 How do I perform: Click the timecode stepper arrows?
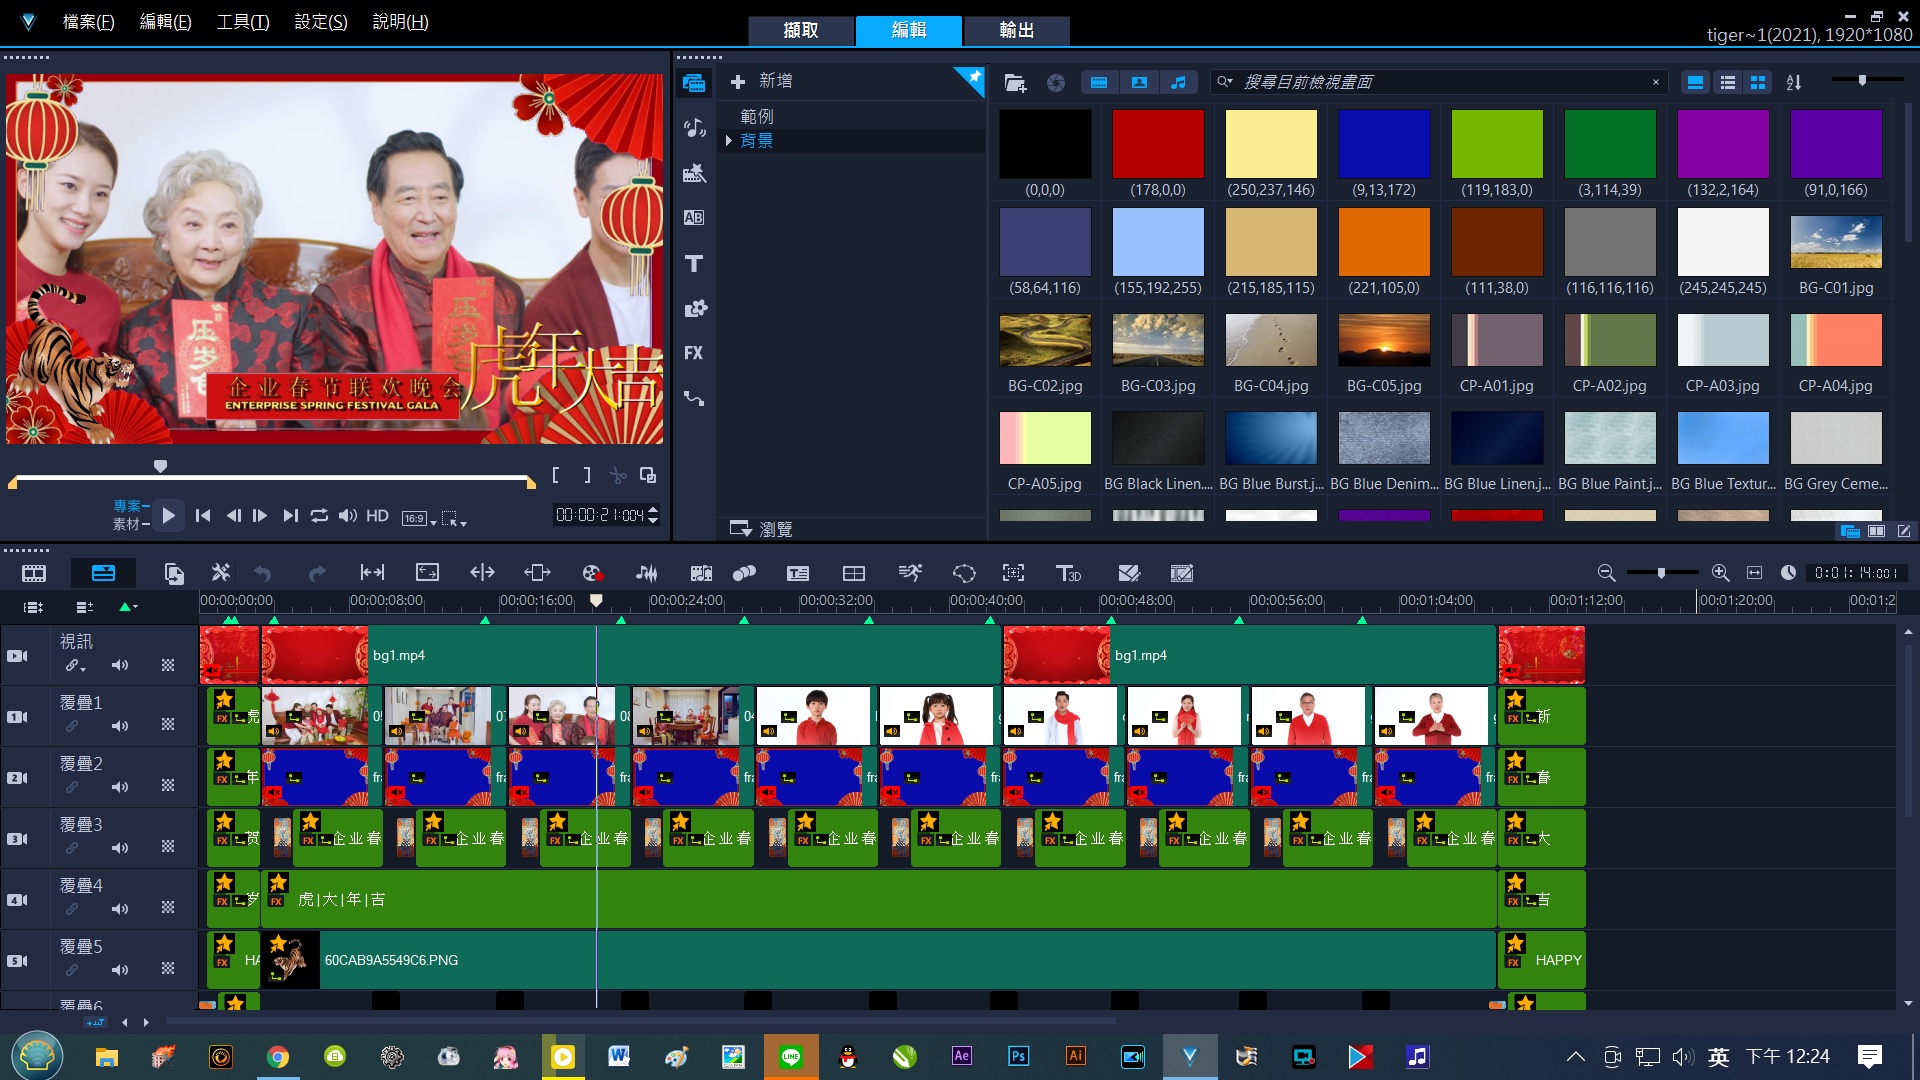point(653,515)
